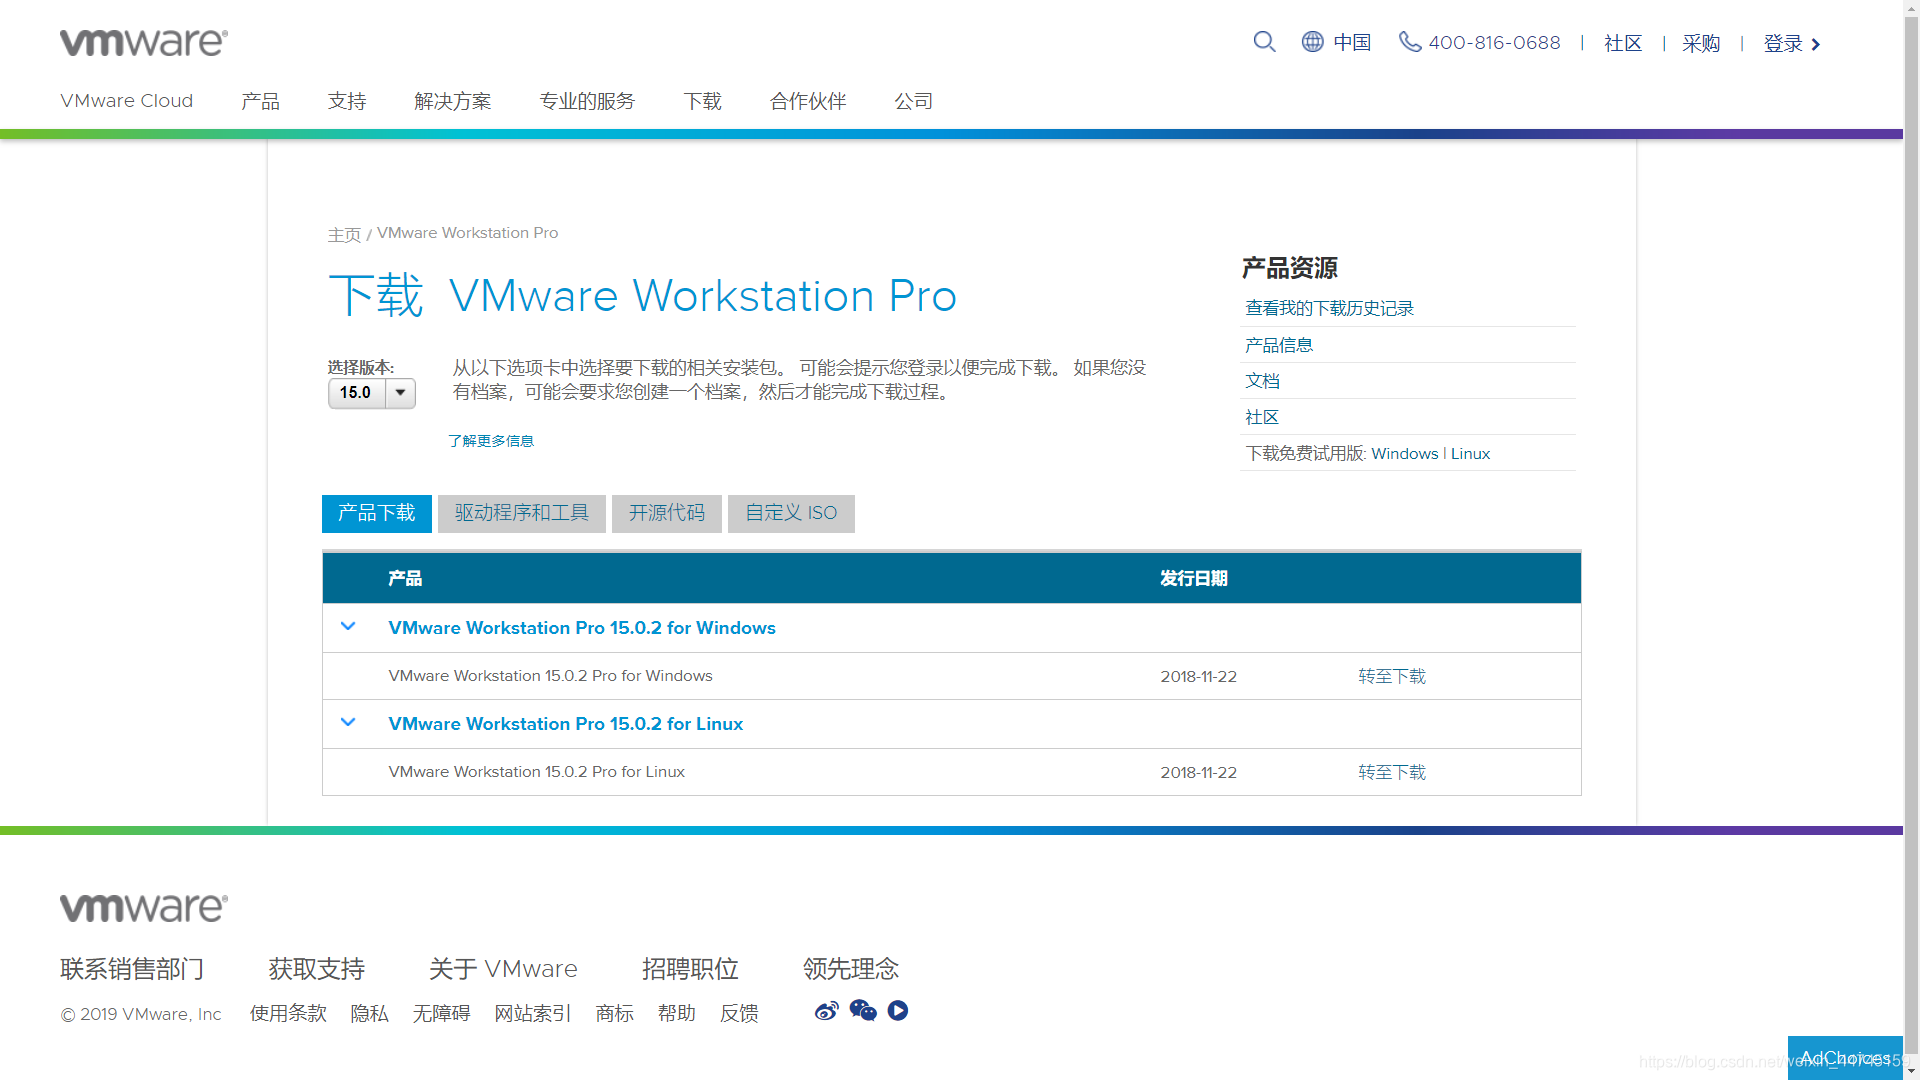Open the 下载 navigation menu
This screenshot has width=1920, height=1080.
[x=703, y=101]
